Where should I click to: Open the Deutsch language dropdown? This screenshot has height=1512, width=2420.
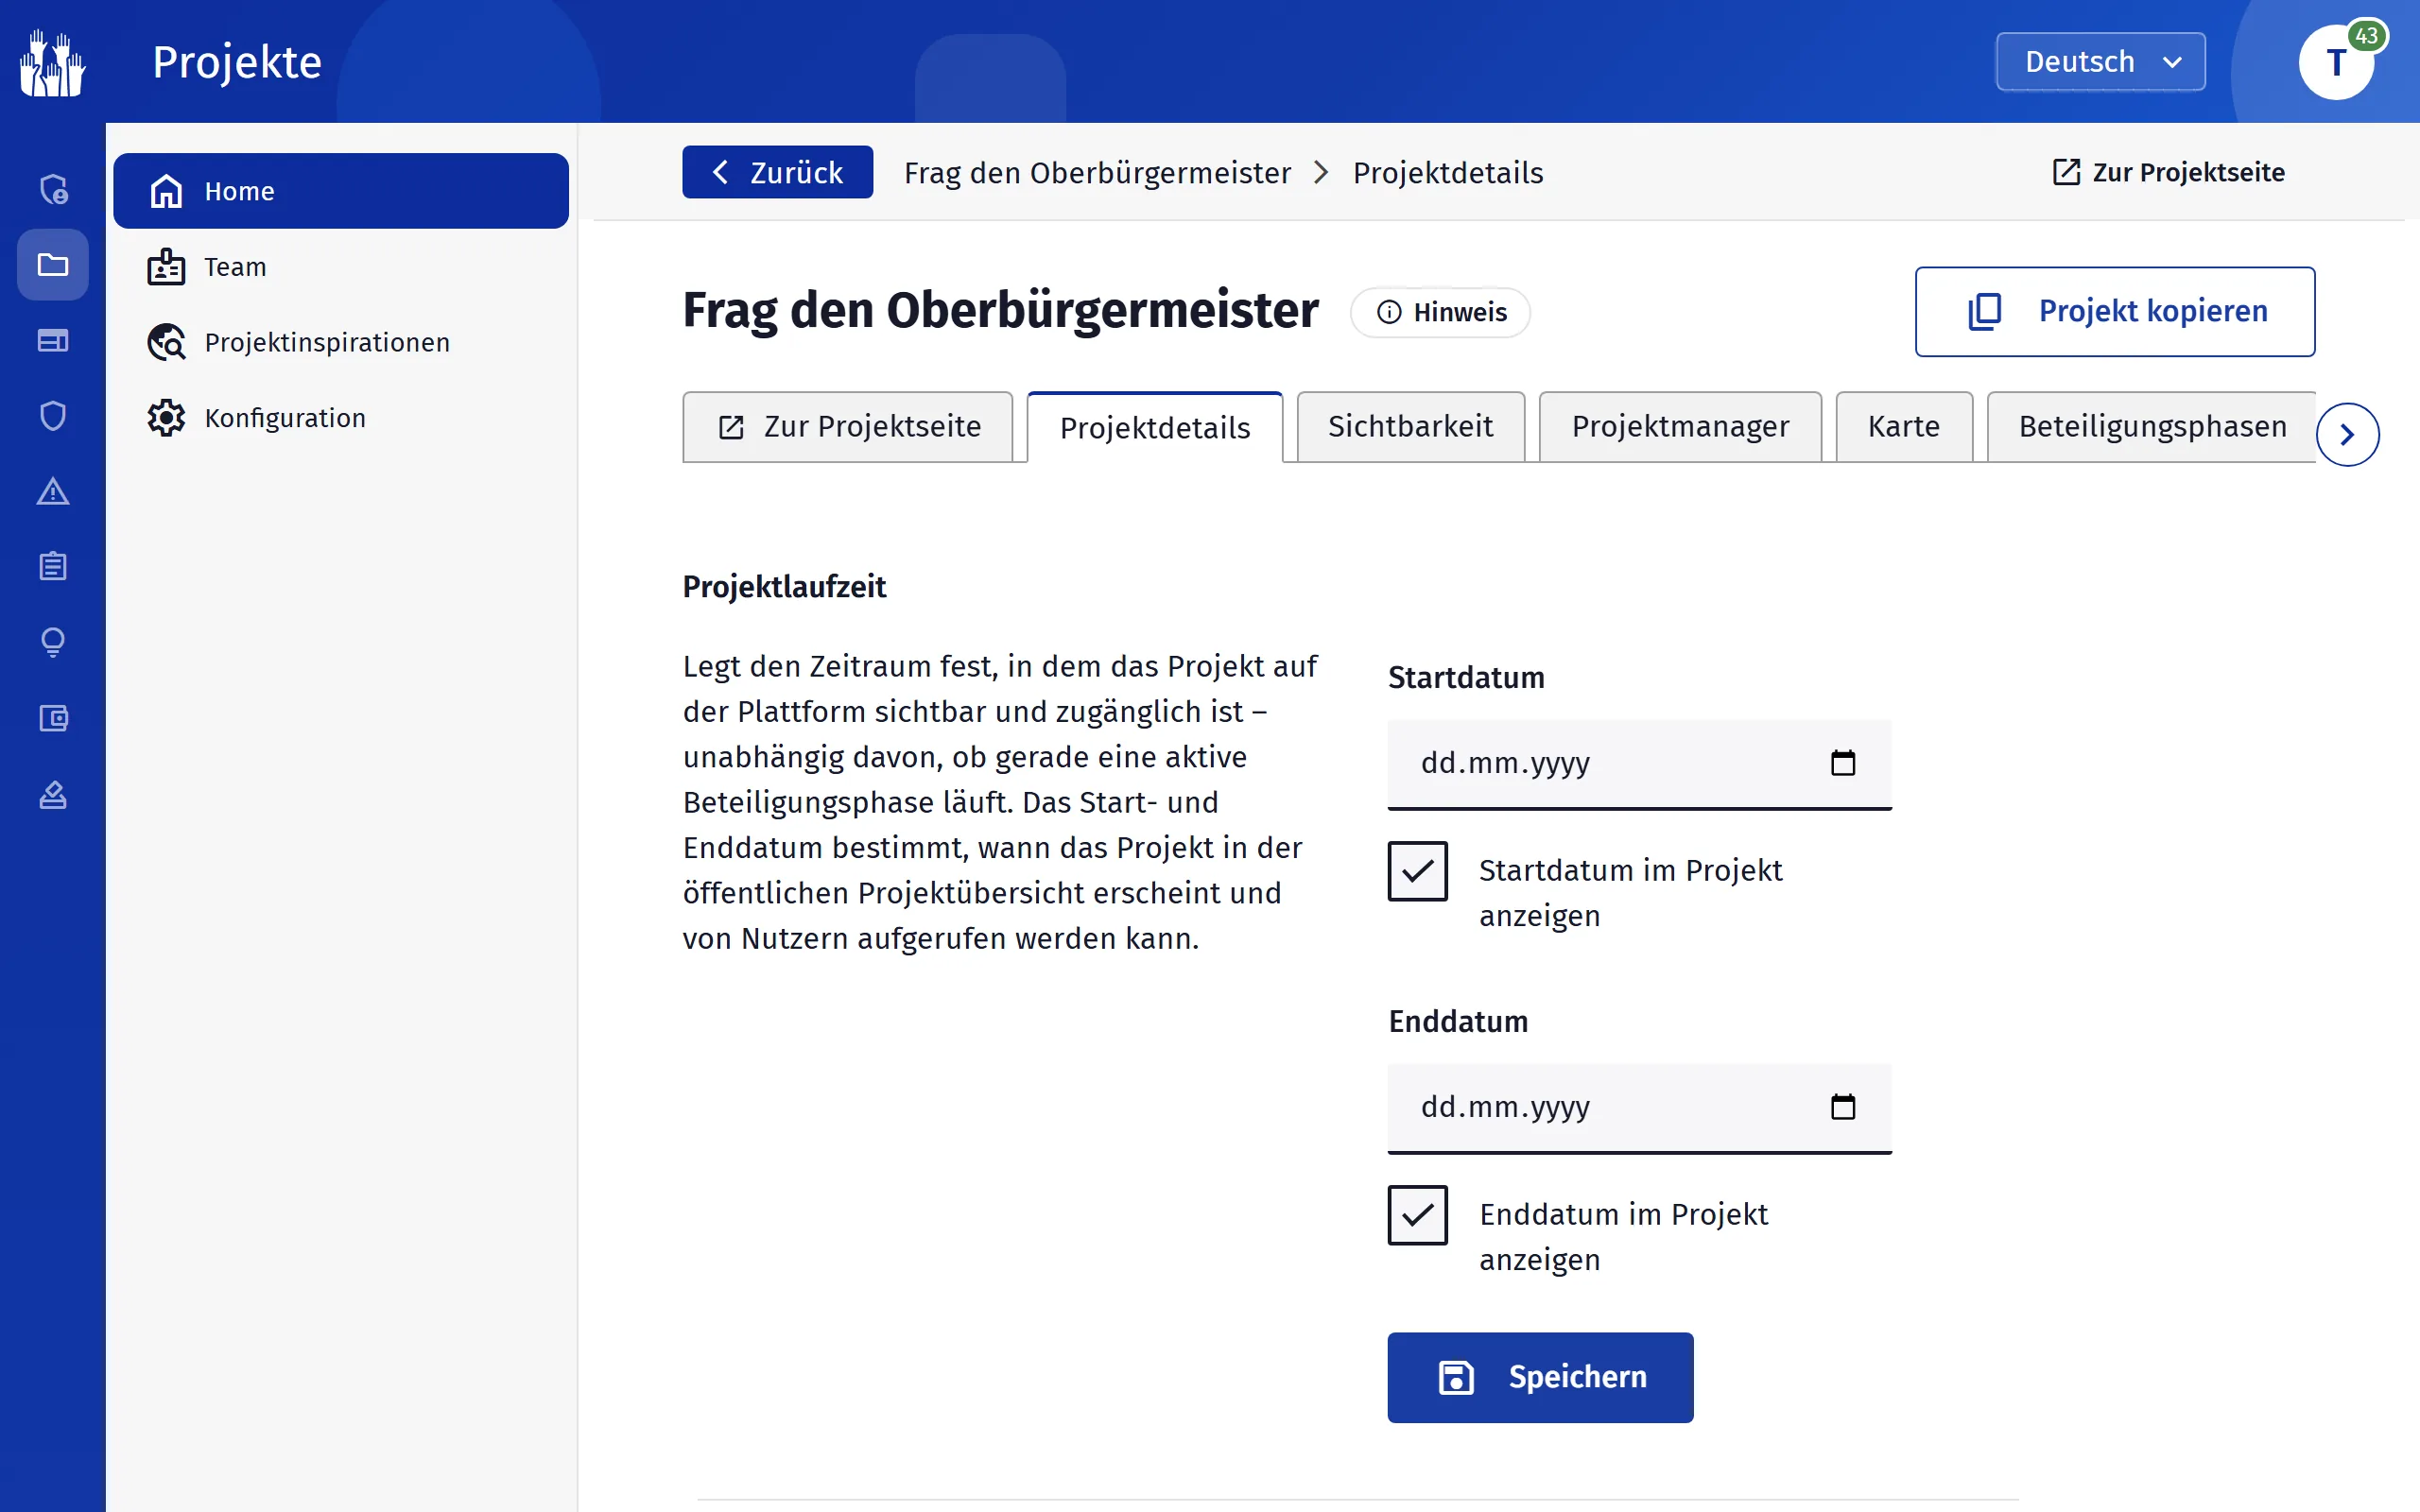pyautogui.click(x=2100, y=62)
